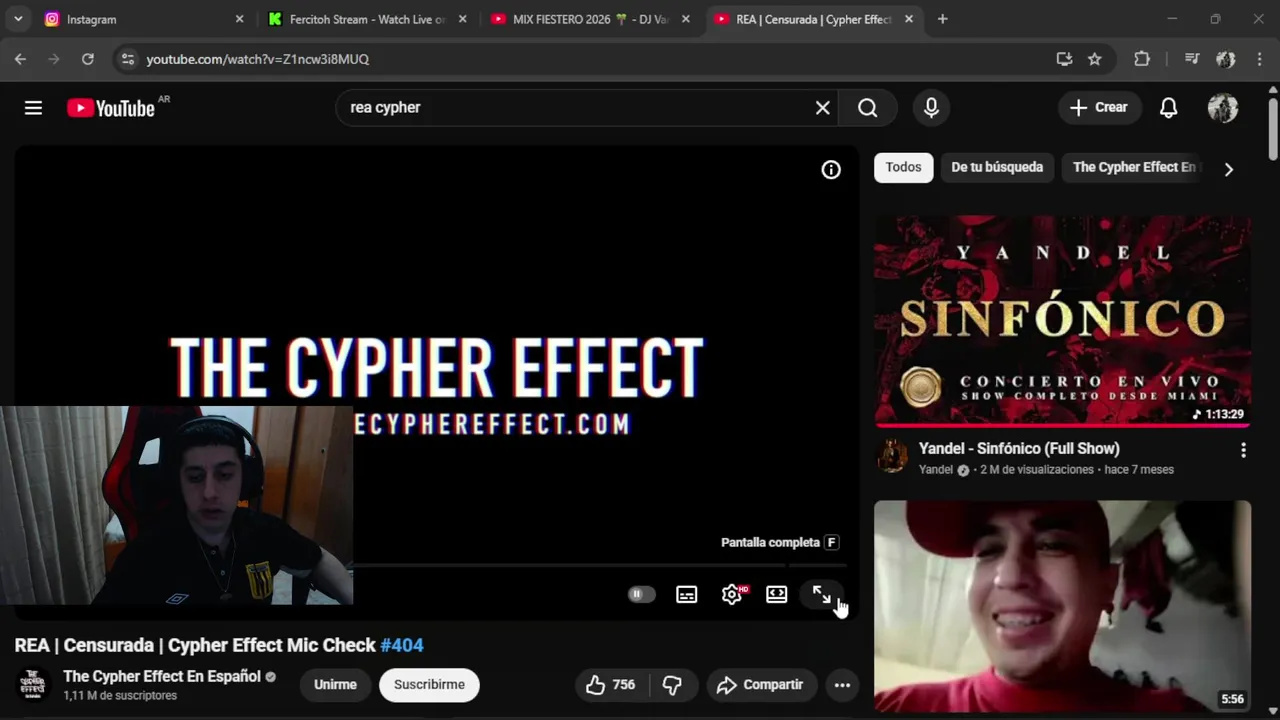This screenshot has height=720, width=1280.
Task: Open the Yandel Sinfónico video thumbnail
Action: tap(1062, 321)
